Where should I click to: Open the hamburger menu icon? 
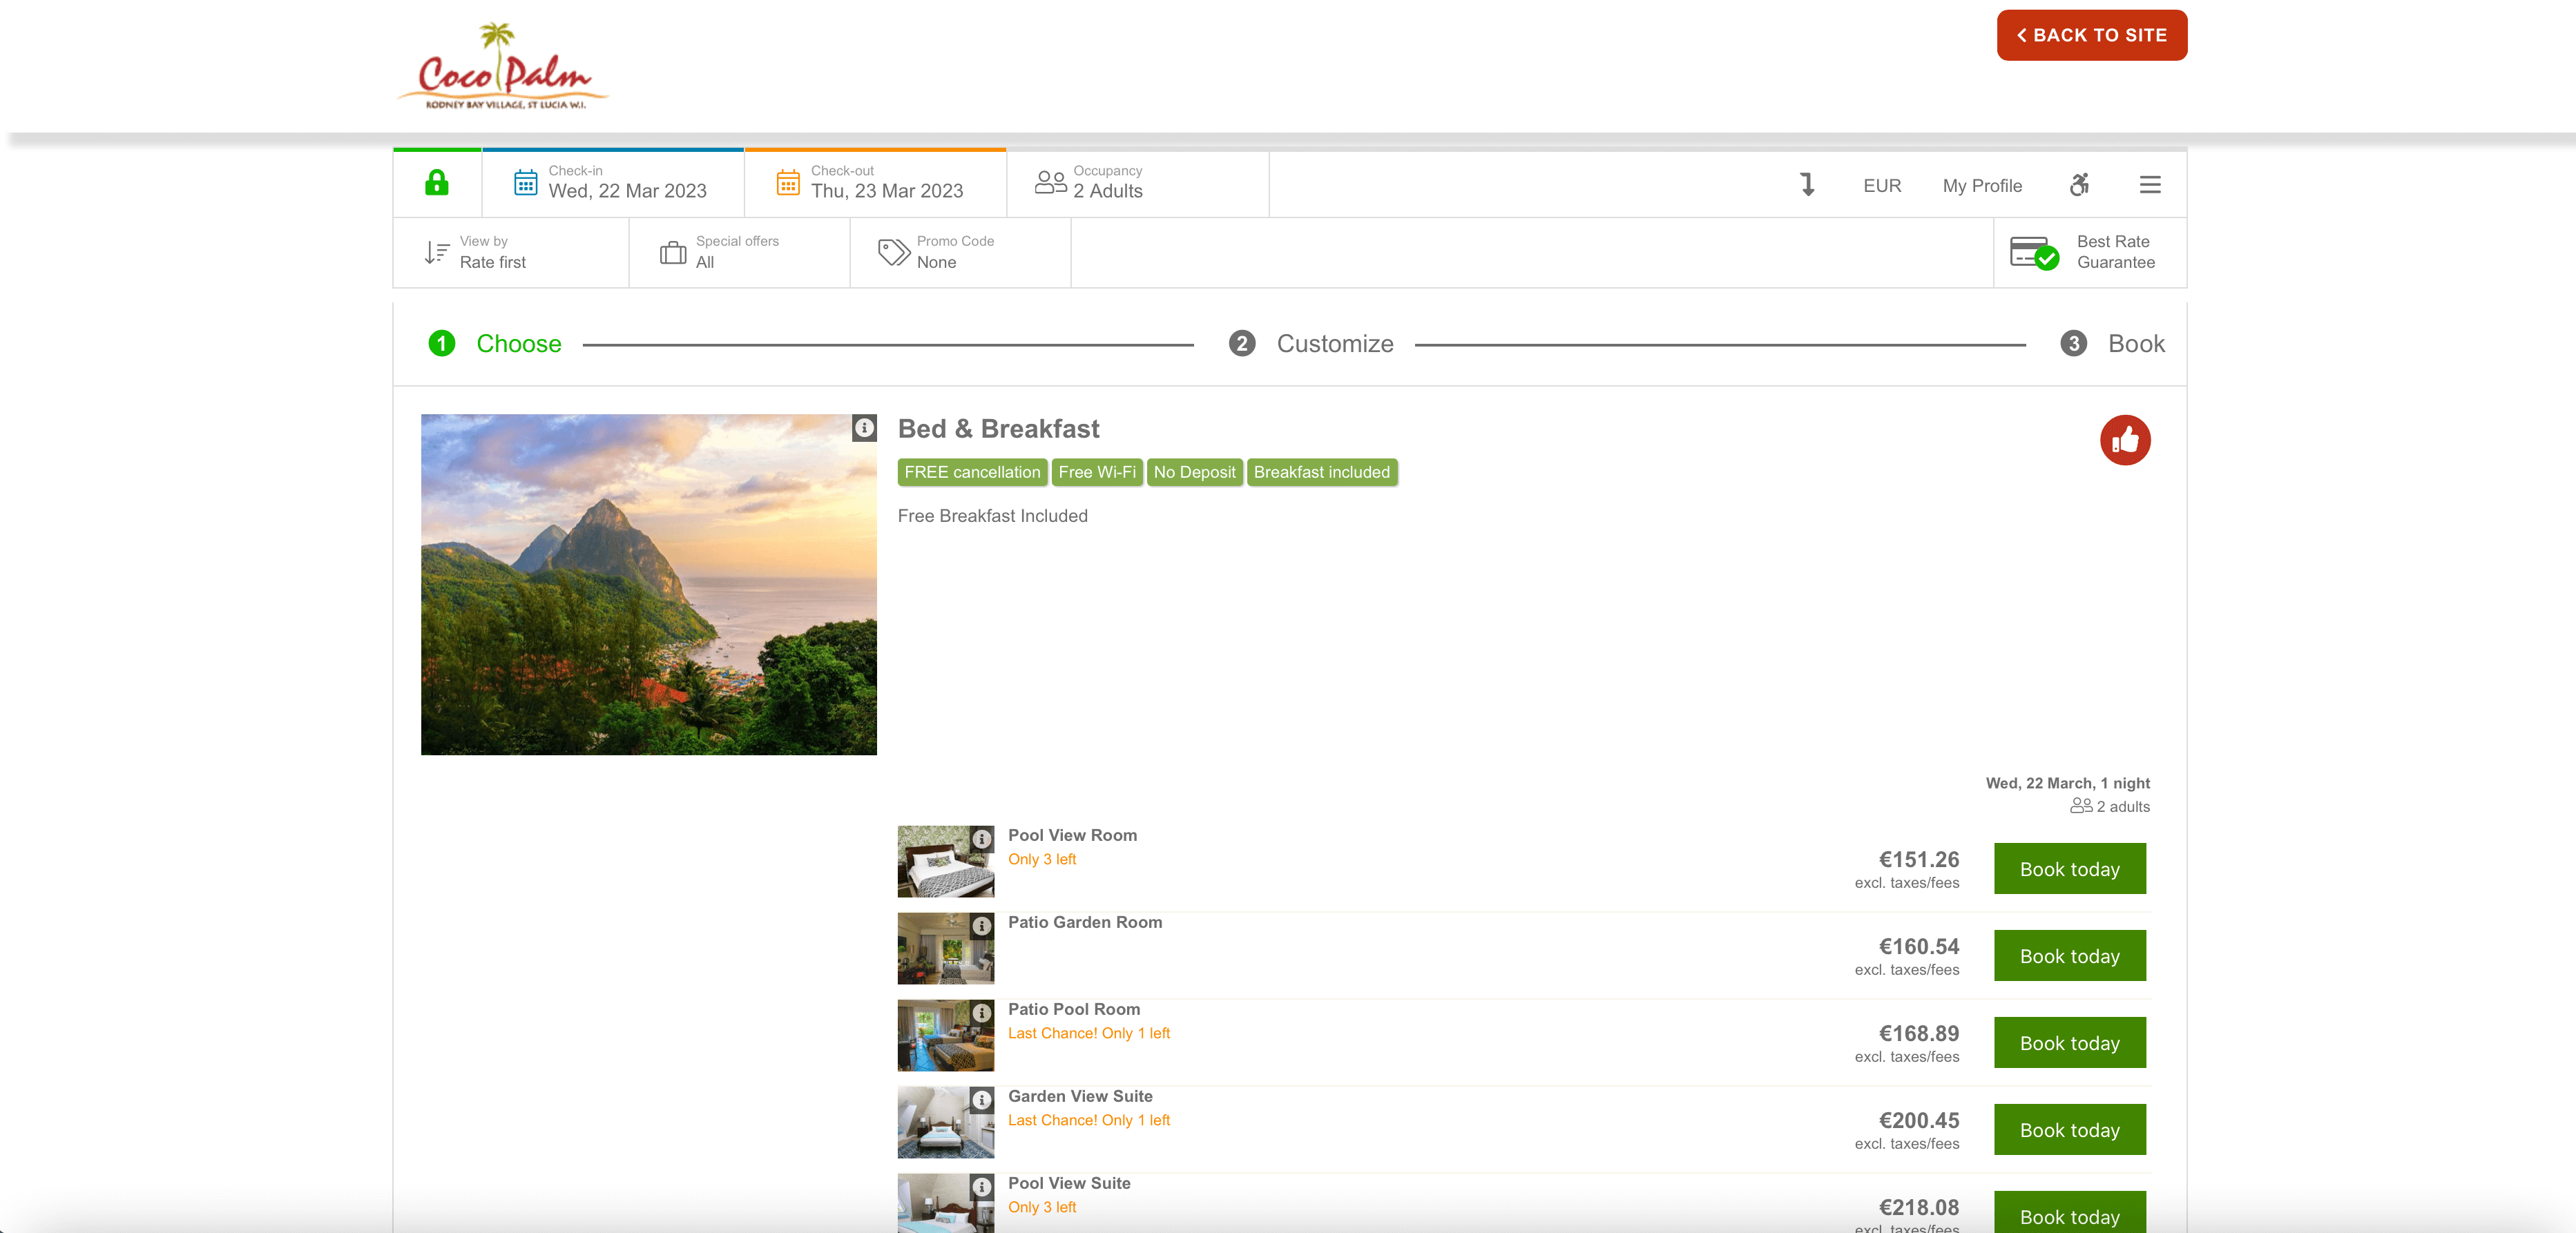tap(2150, 185)
